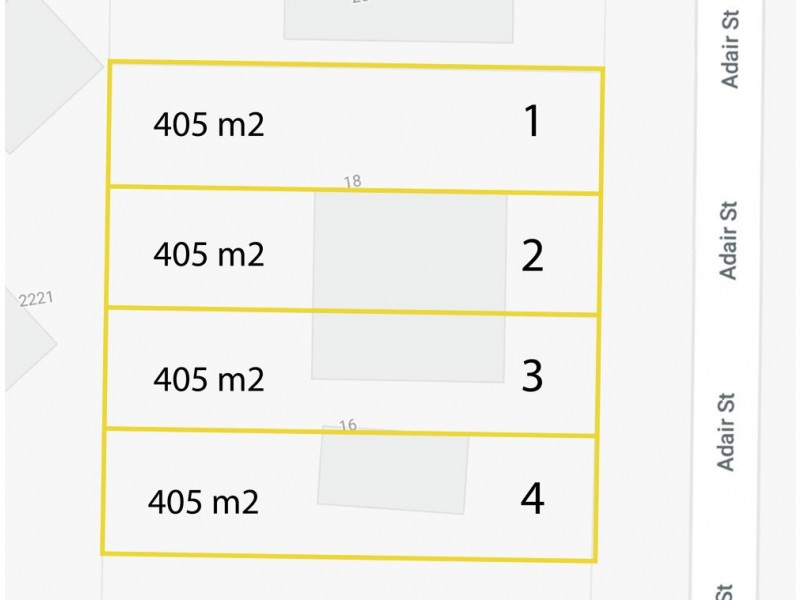Click the partial St label at bottom-right
The height and width of the screenshot is (600, 800).
(x=725, y=592)
